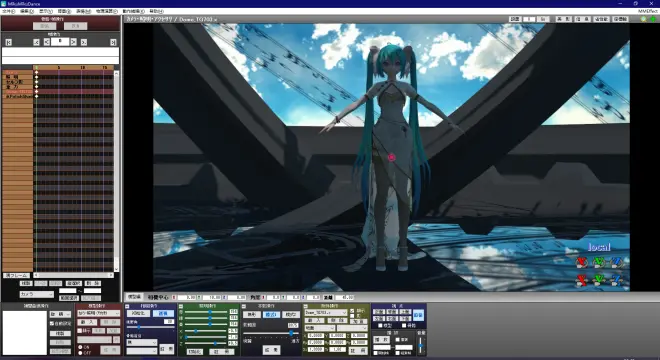Click the red light color slider handle
Viewport: 660px width, 360px height.
click(210, 312)
